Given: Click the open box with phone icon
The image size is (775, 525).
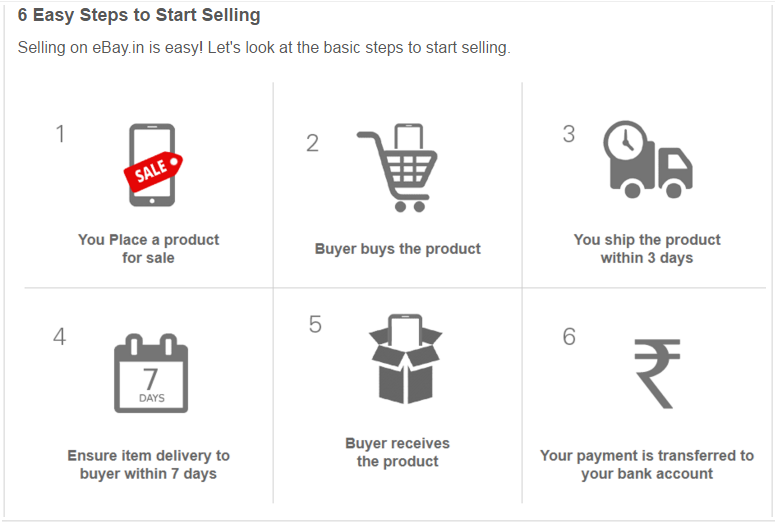Looking at the screenshot, I should click(x=405, y=358).
